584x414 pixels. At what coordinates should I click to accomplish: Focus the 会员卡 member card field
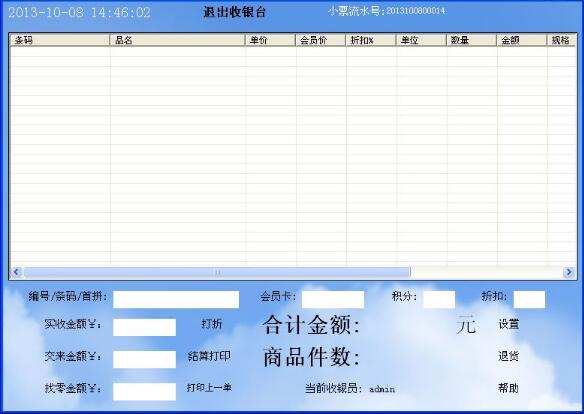pos(333,299)
